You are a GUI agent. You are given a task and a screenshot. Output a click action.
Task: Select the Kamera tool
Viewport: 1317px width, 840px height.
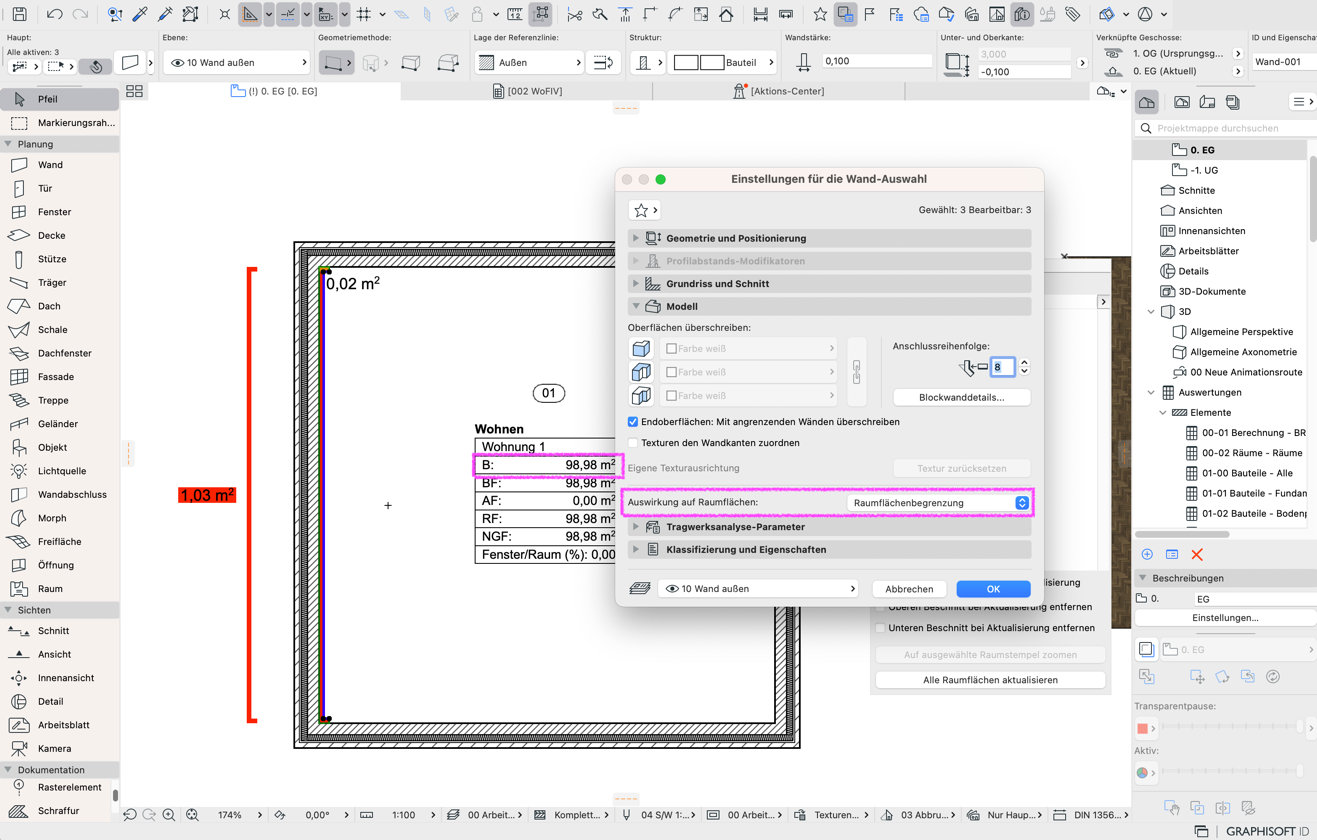[59, 748]
